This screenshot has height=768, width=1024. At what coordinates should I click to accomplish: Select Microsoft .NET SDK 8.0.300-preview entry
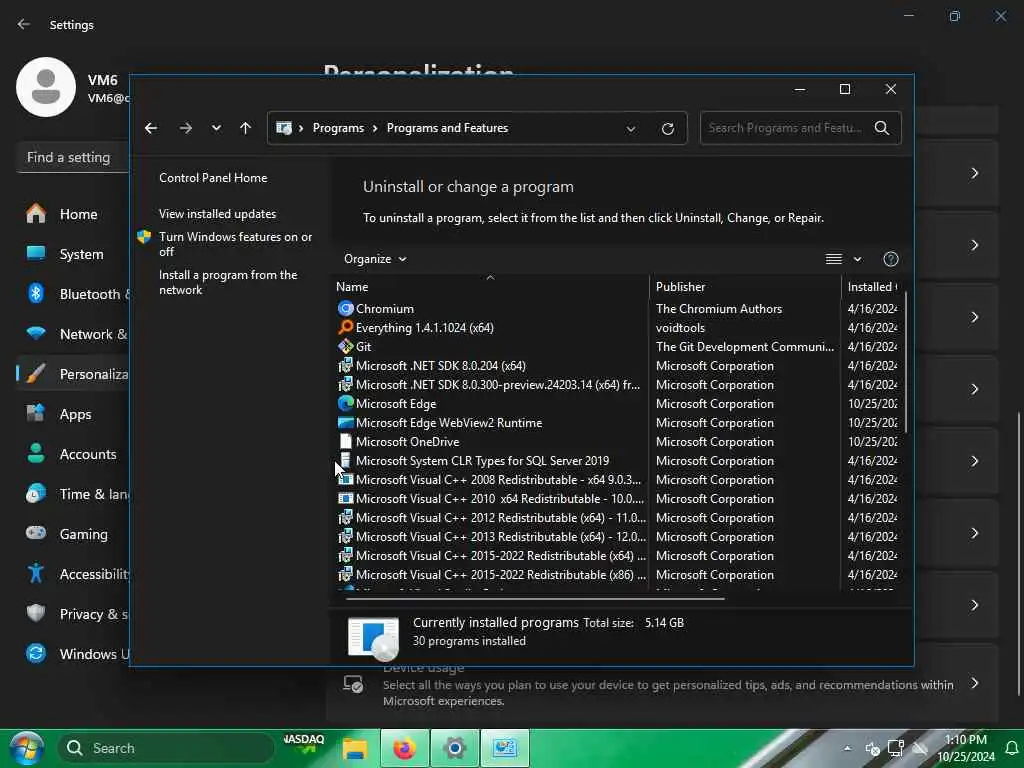coord(498,385)
